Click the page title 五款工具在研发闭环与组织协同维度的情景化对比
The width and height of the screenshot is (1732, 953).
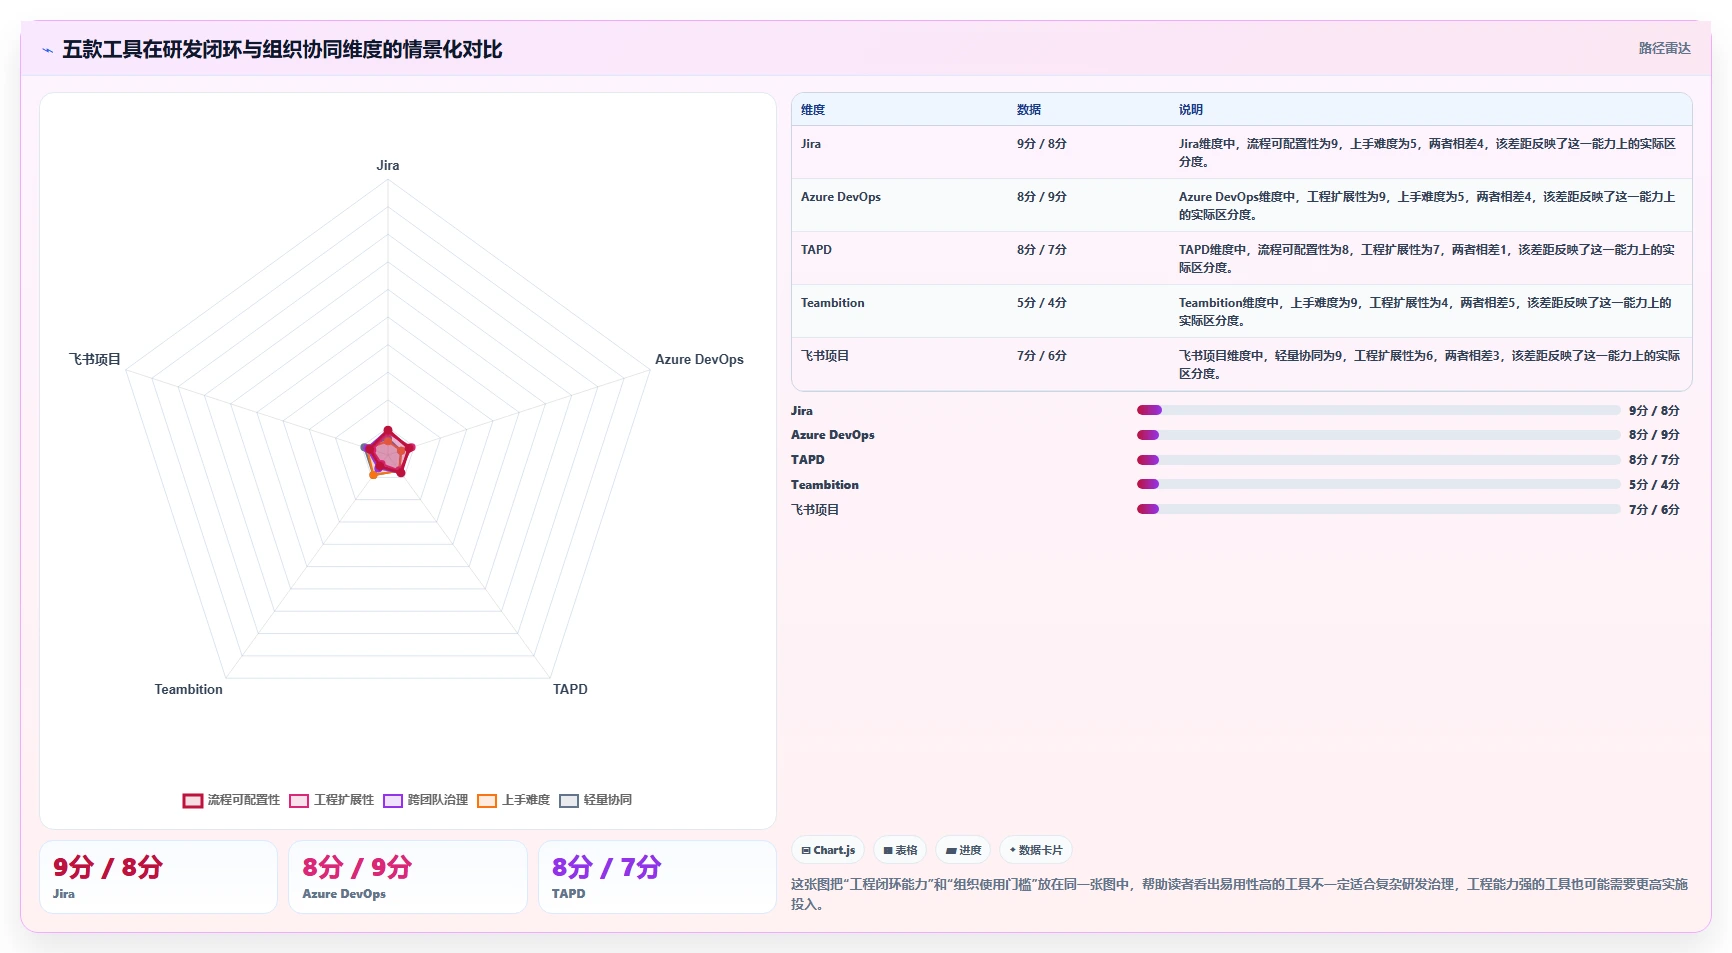point(282,50)
